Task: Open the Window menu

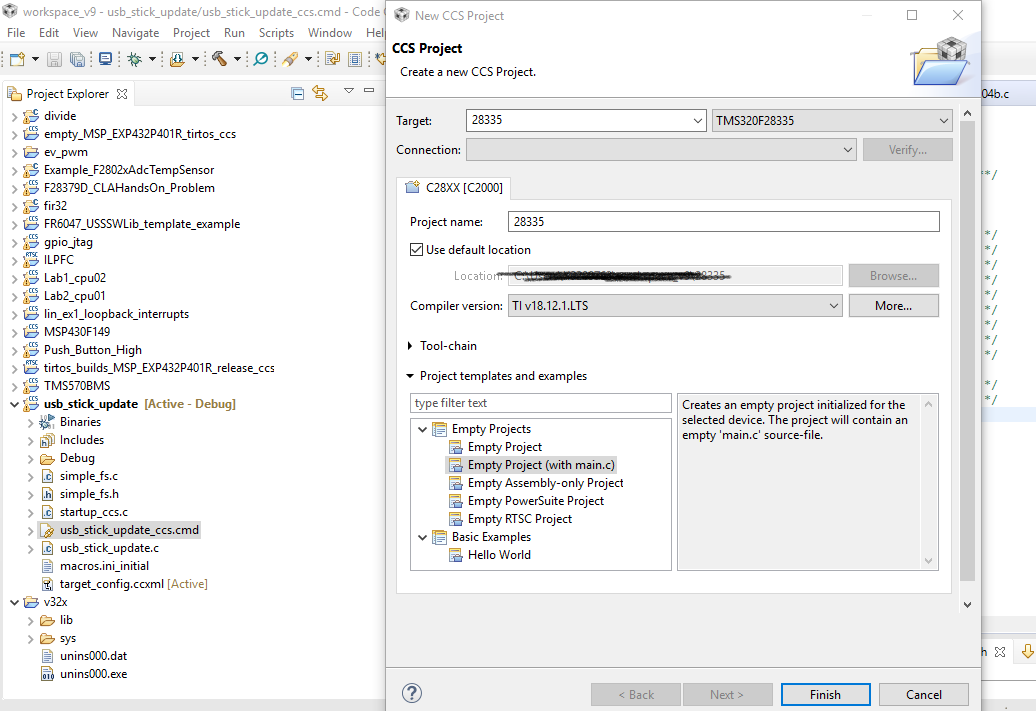Action: (330, 32)
